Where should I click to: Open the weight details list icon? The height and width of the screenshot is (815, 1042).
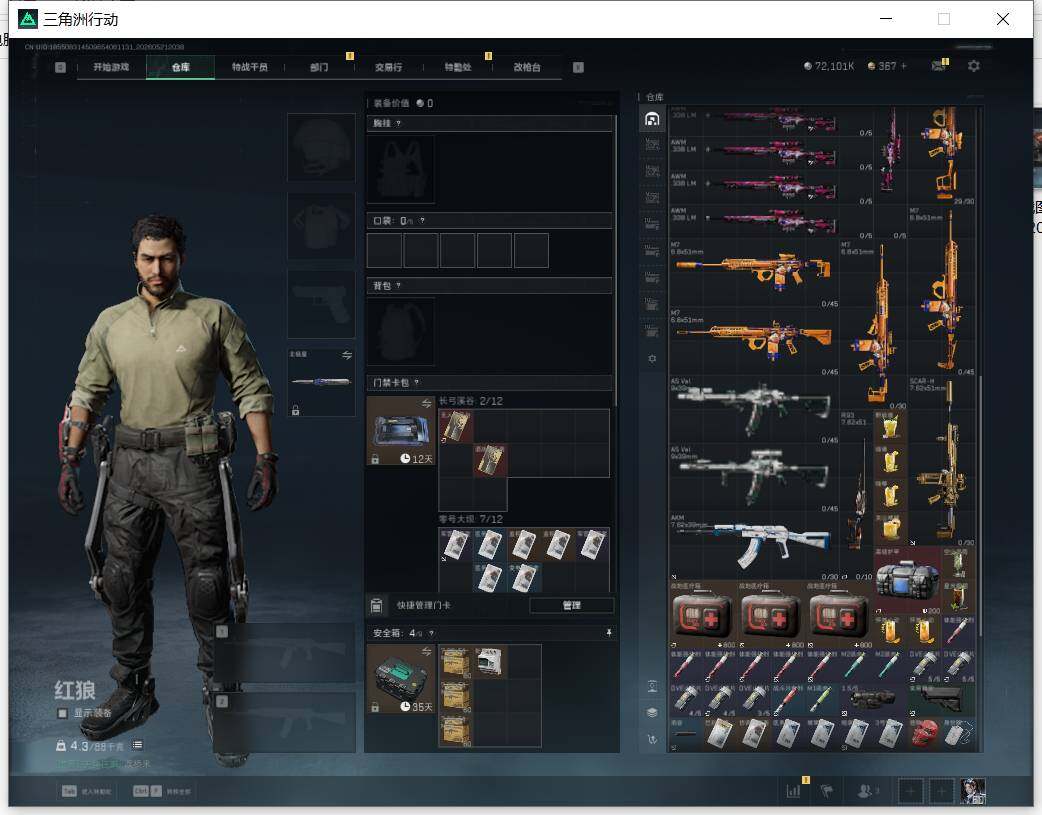click(x=138, y=745)
